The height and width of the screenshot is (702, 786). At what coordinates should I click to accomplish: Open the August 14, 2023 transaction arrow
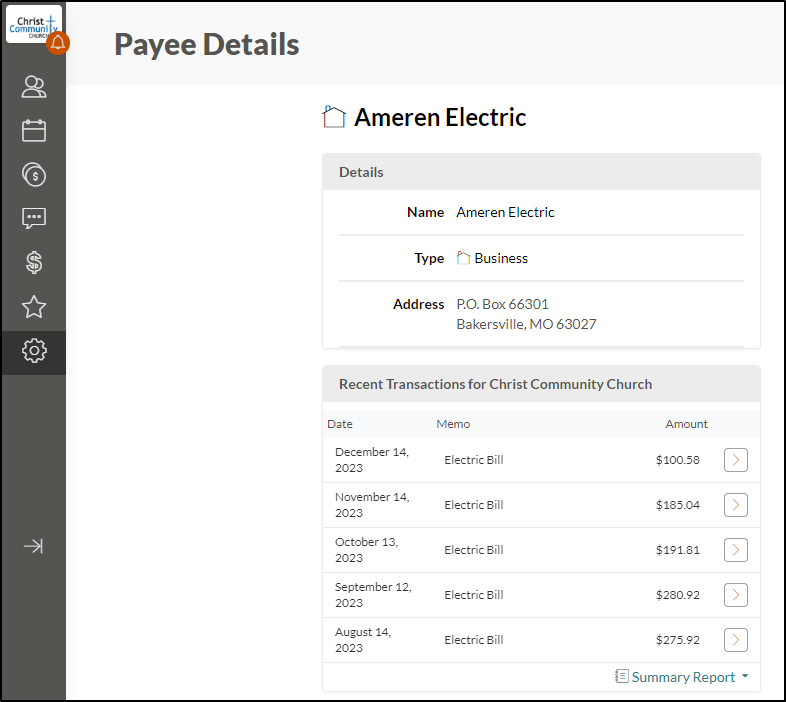pyautogui.click(x=735, y=640)
